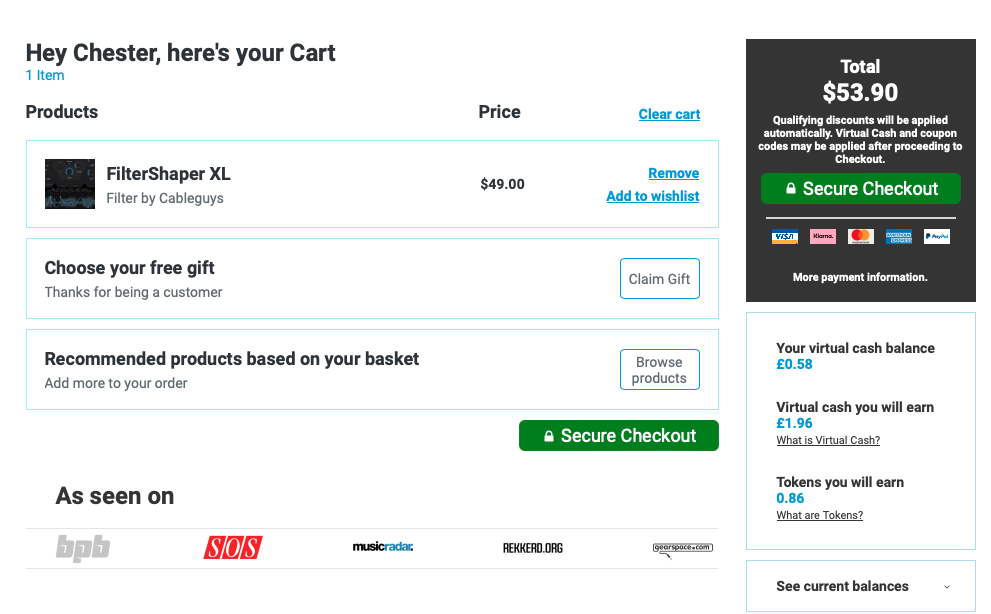Click the Qualifying discounts notice text
Image resolution: width=991 pixels, height=614 pixels.
(860, 140)
